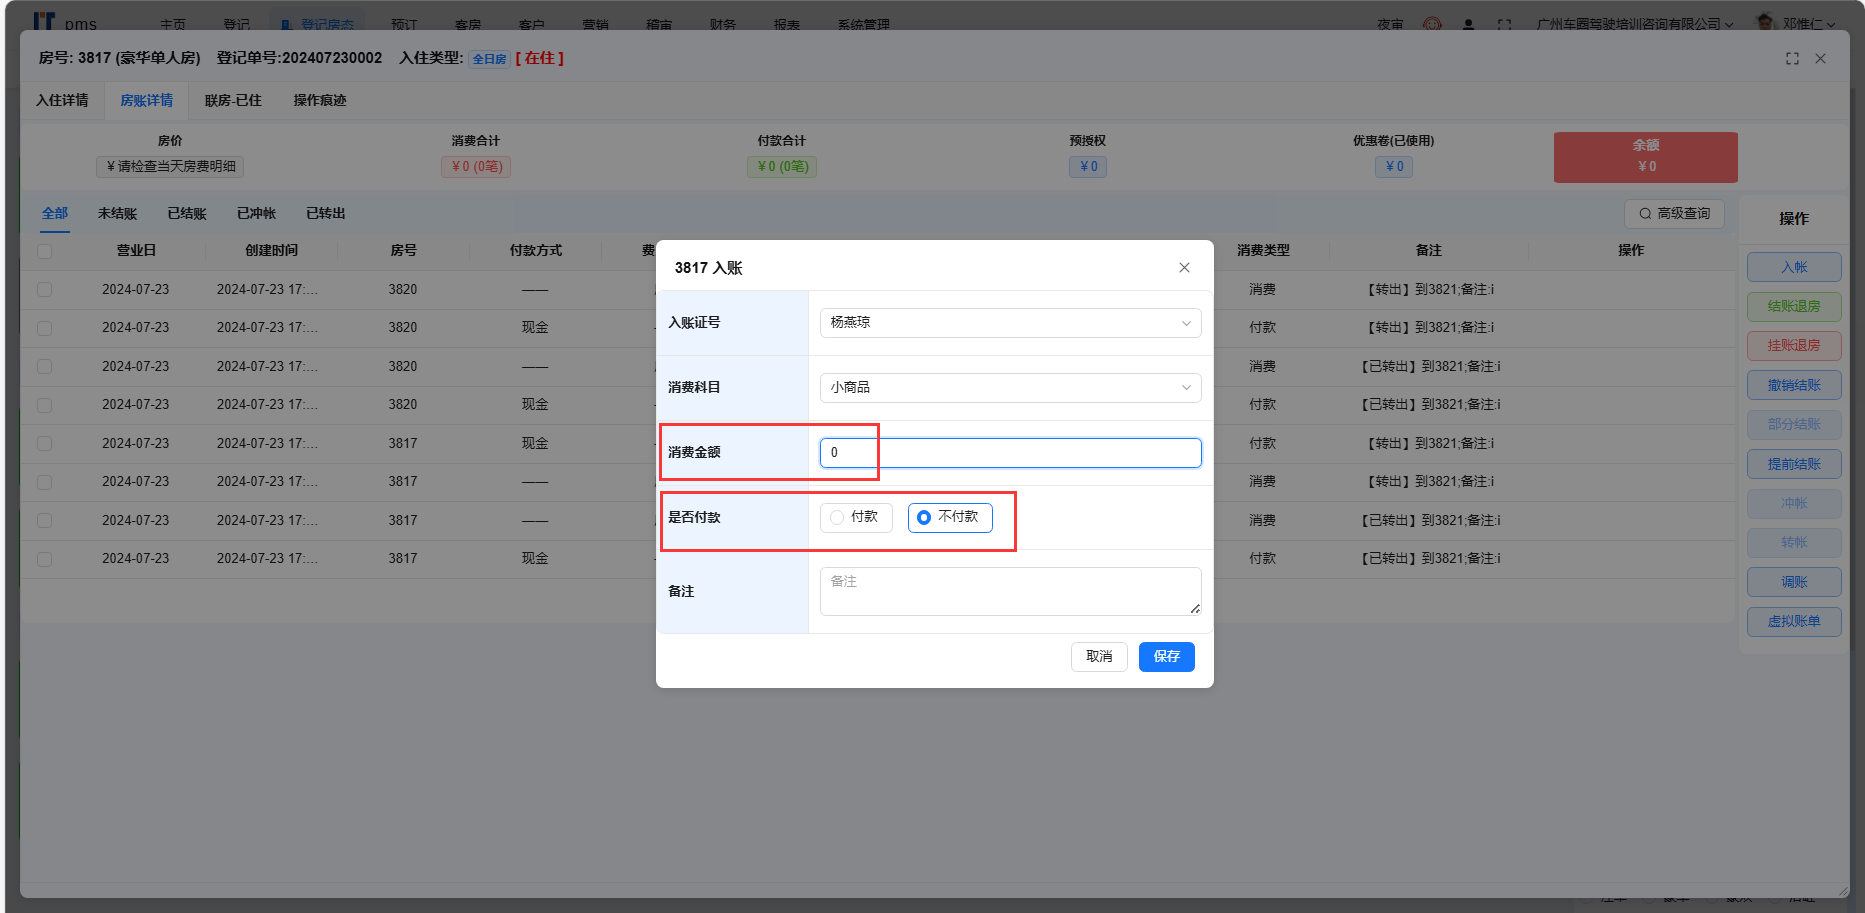This screenshot has height=913, width=1865.
Task: Click the fullscreen expand icon in panel header
Action: [1792, 59]
